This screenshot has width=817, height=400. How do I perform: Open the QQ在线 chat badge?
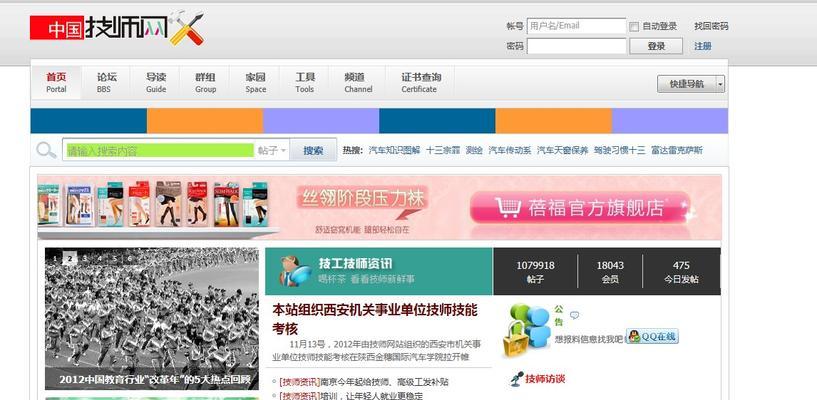[652, 336]
